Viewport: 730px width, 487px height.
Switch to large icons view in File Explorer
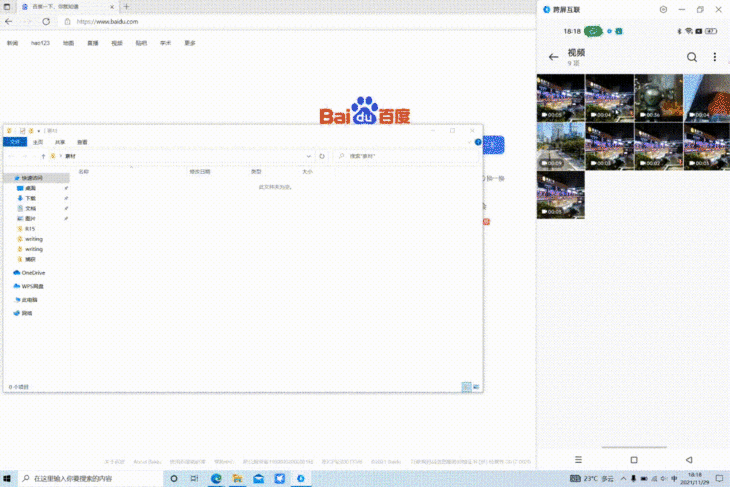[x=476, y=387]
